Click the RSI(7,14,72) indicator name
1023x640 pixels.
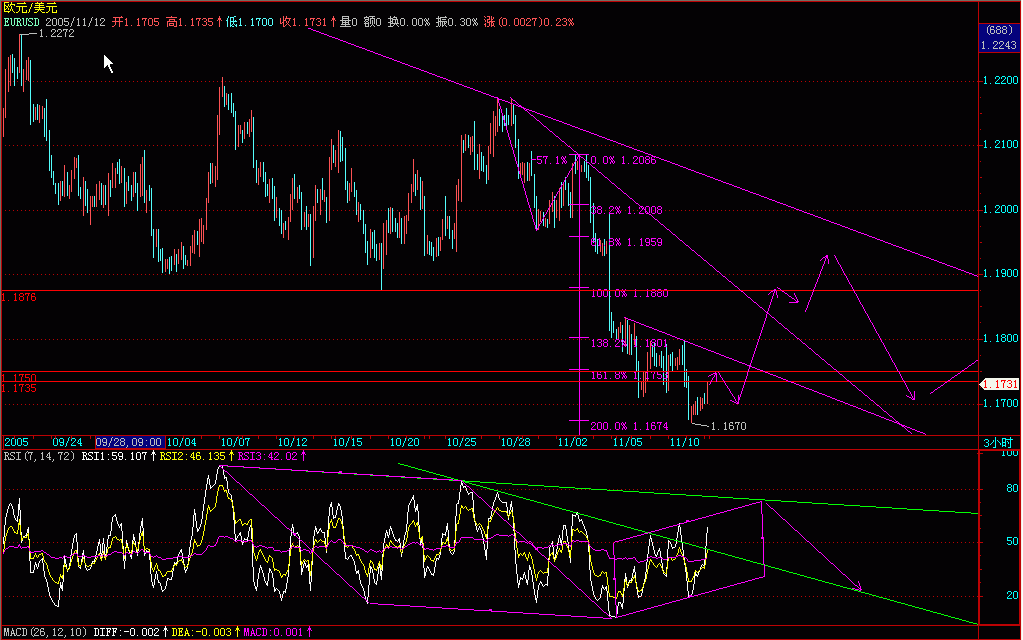pos(39,457)
